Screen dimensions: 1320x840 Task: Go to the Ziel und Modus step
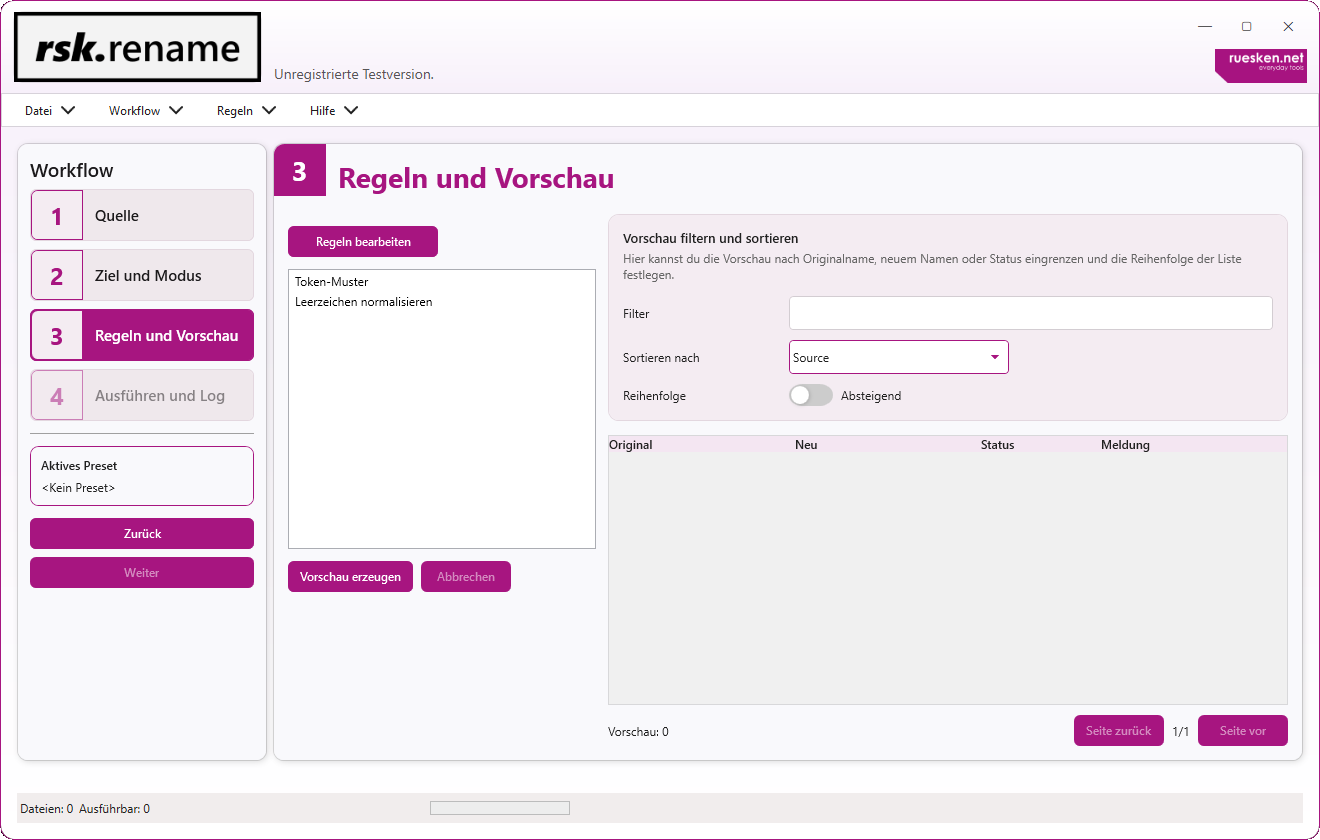coord(148,276)
